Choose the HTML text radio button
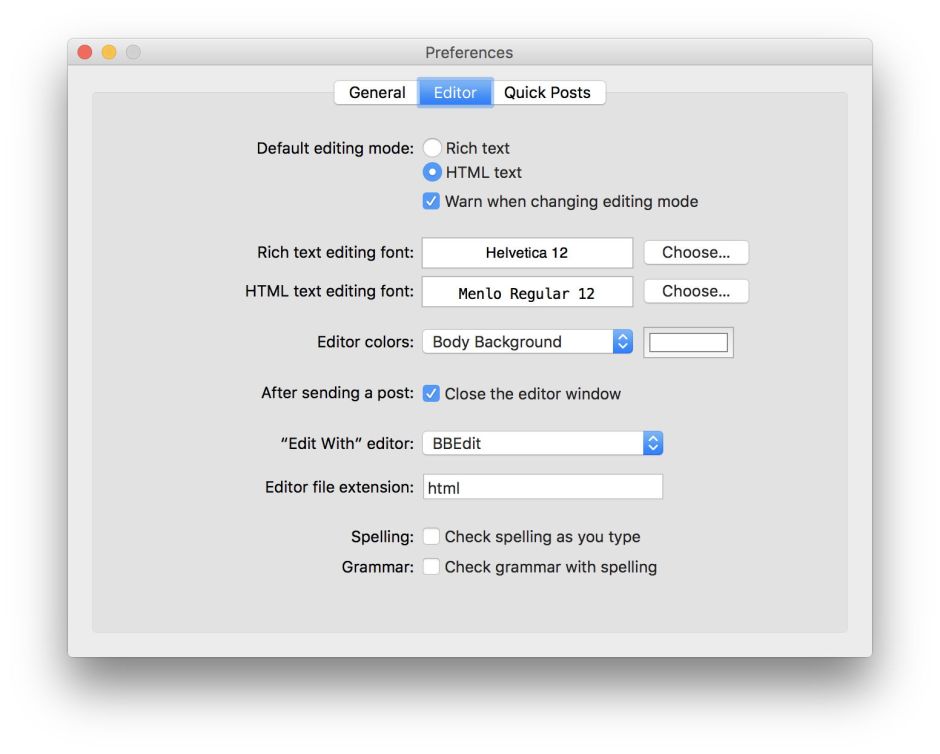 coord(432,172)
